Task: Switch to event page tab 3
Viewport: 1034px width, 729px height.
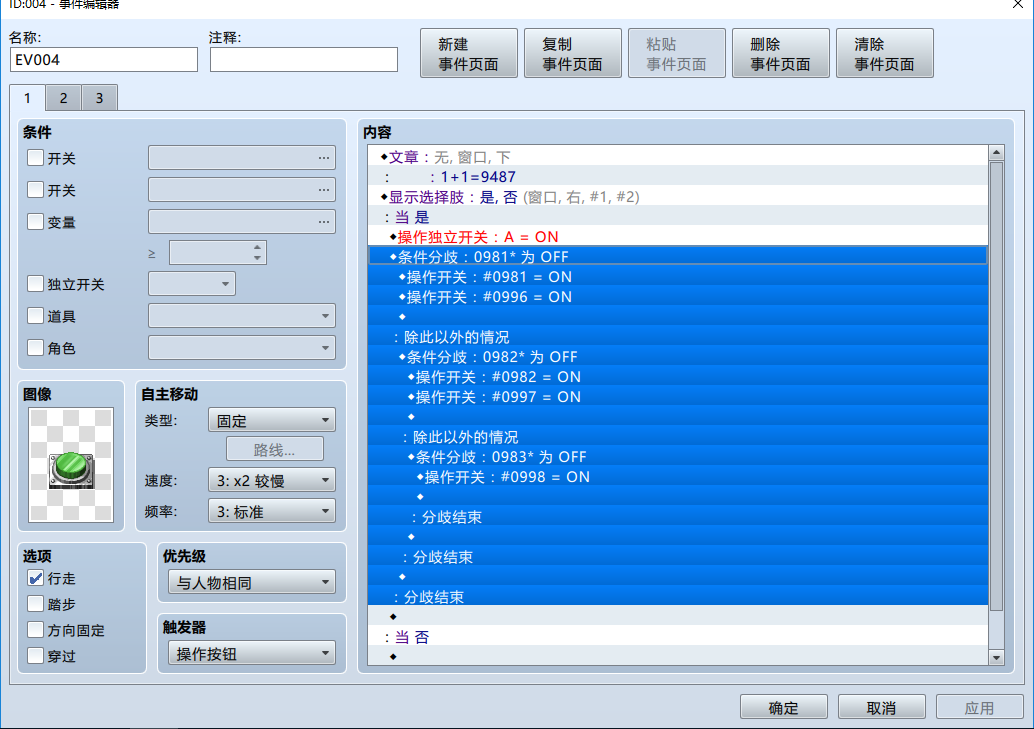Action: 100,98
